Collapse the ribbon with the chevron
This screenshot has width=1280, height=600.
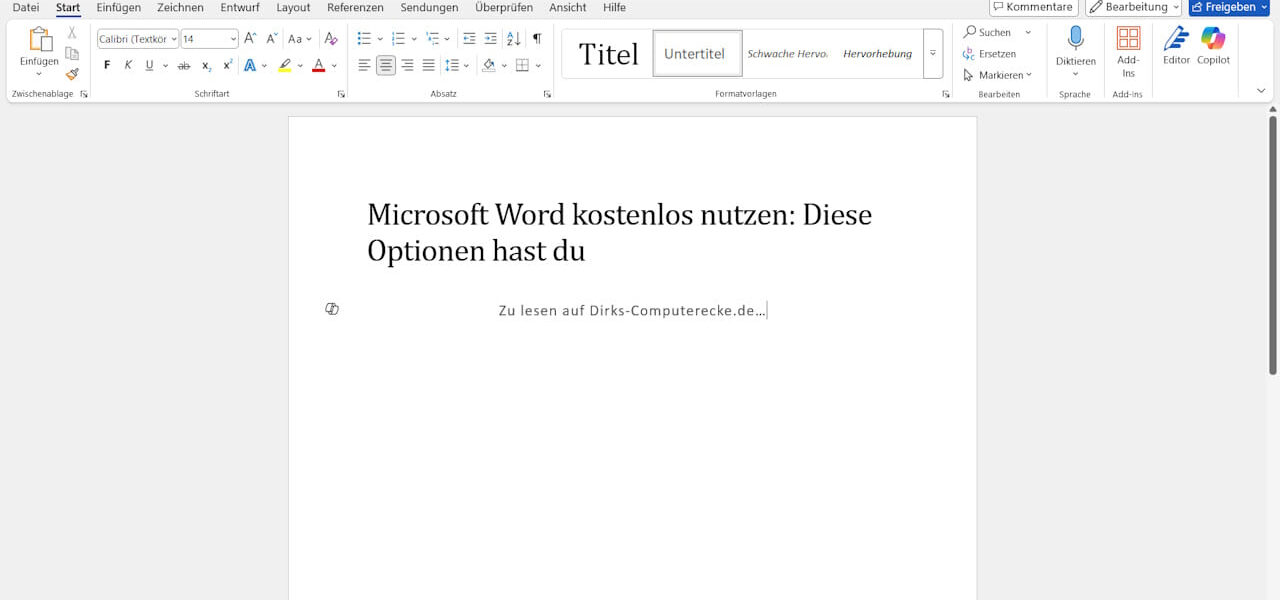1261,90
